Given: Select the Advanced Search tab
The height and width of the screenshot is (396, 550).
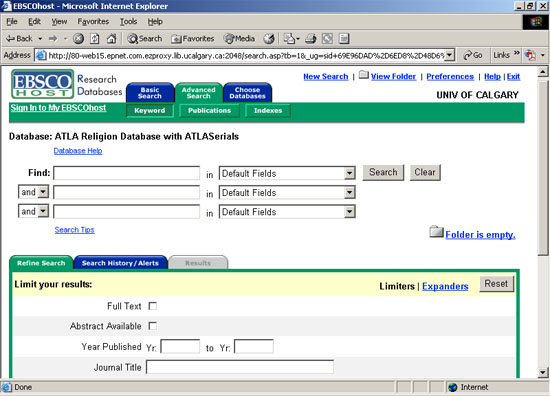Looking at the screenshot, I should tap(199, 93).
